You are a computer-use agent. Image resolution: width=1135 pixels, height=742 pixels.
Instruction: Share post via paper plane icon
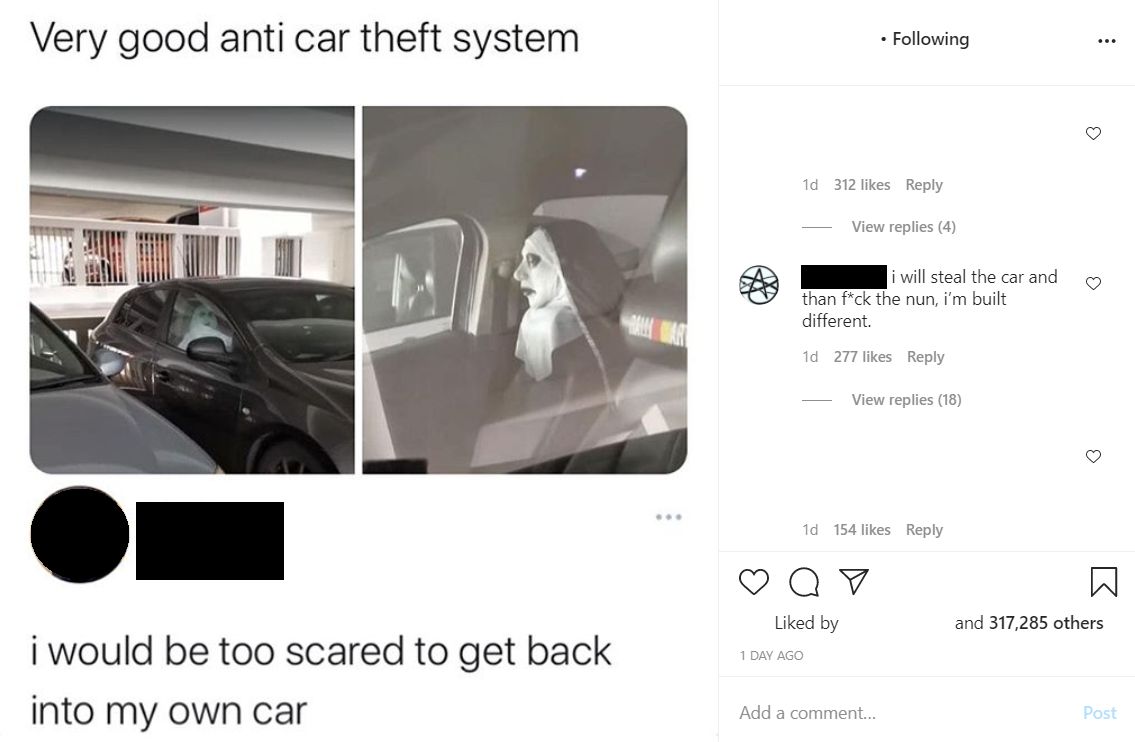point(853,581)
